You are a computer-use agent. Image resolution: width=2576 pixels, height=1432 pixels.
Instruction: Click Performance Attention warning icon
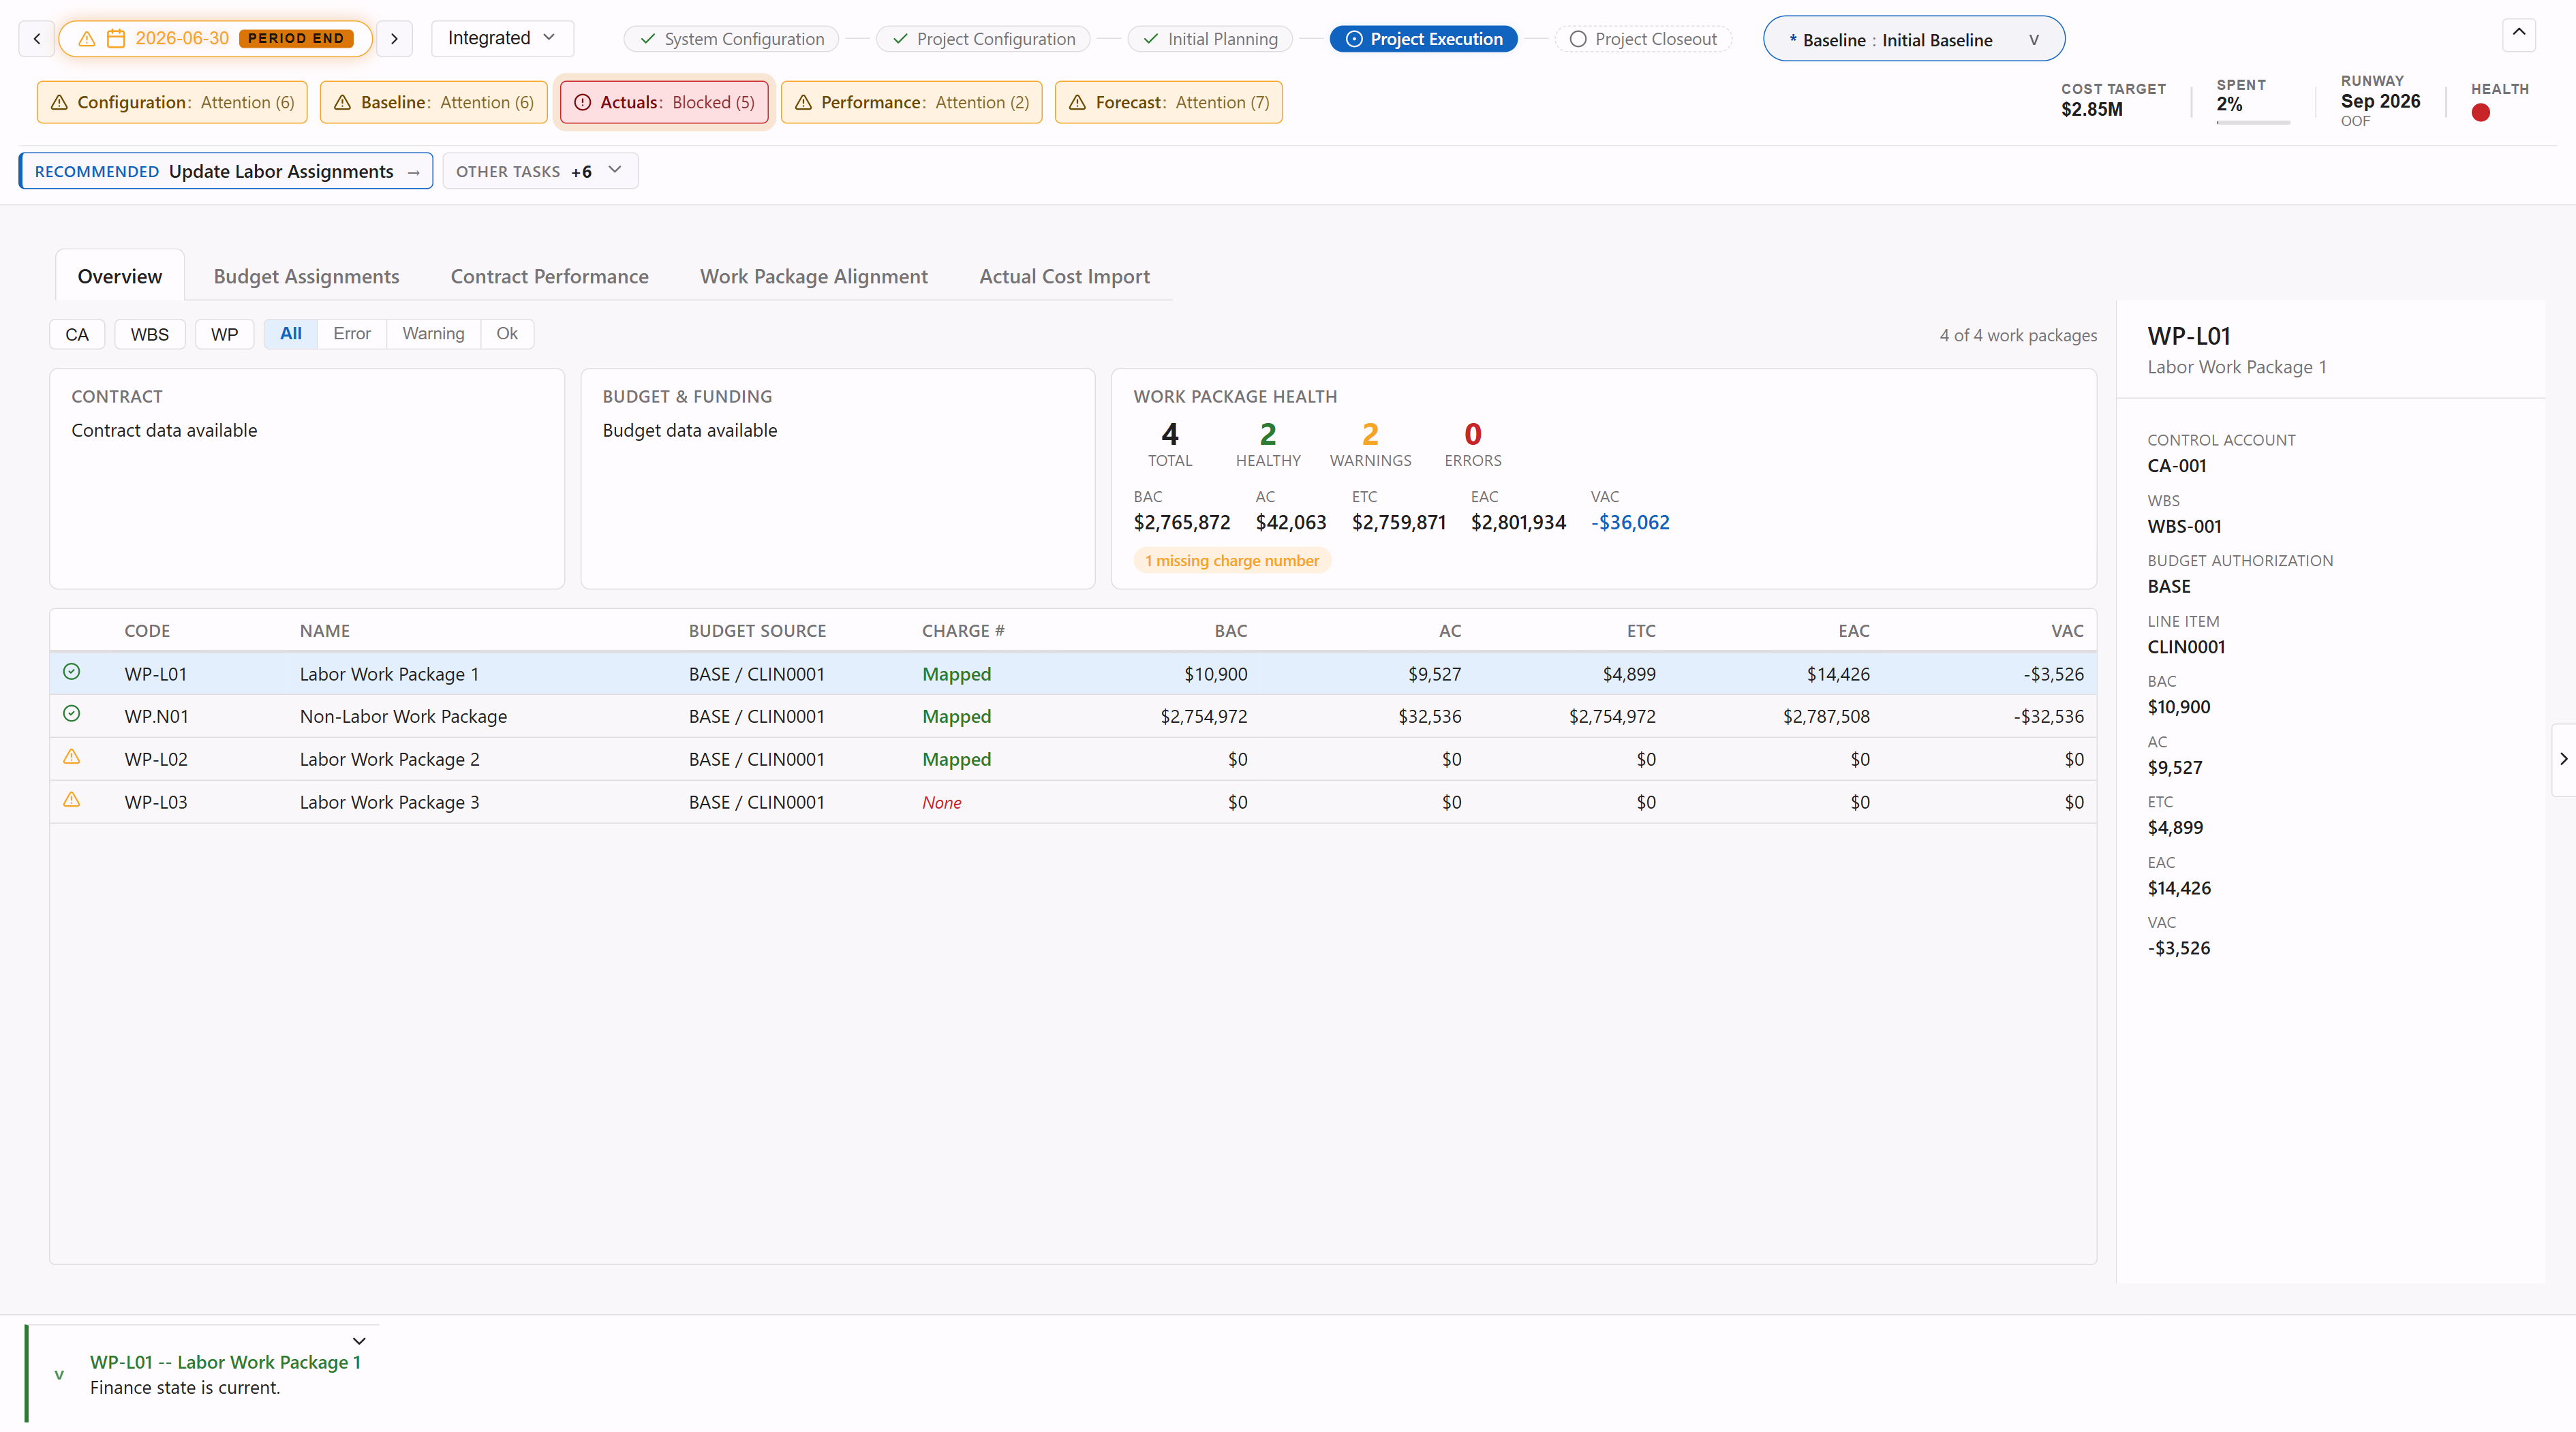[803, 102]
